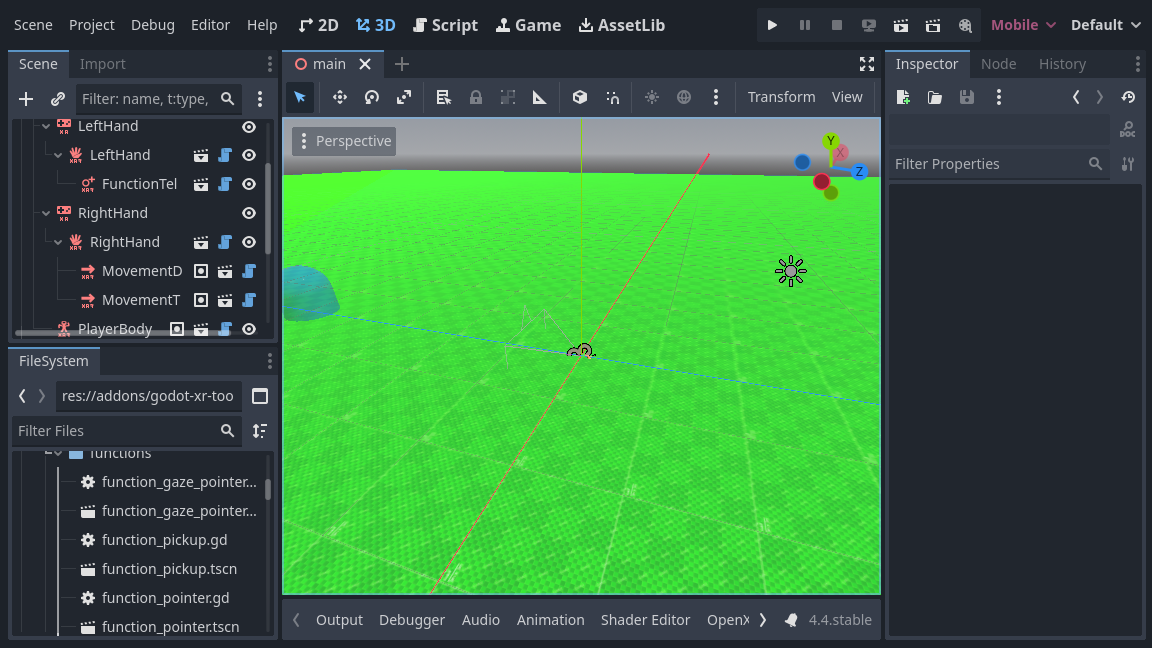Run the project with the play button

coord(771,25)
